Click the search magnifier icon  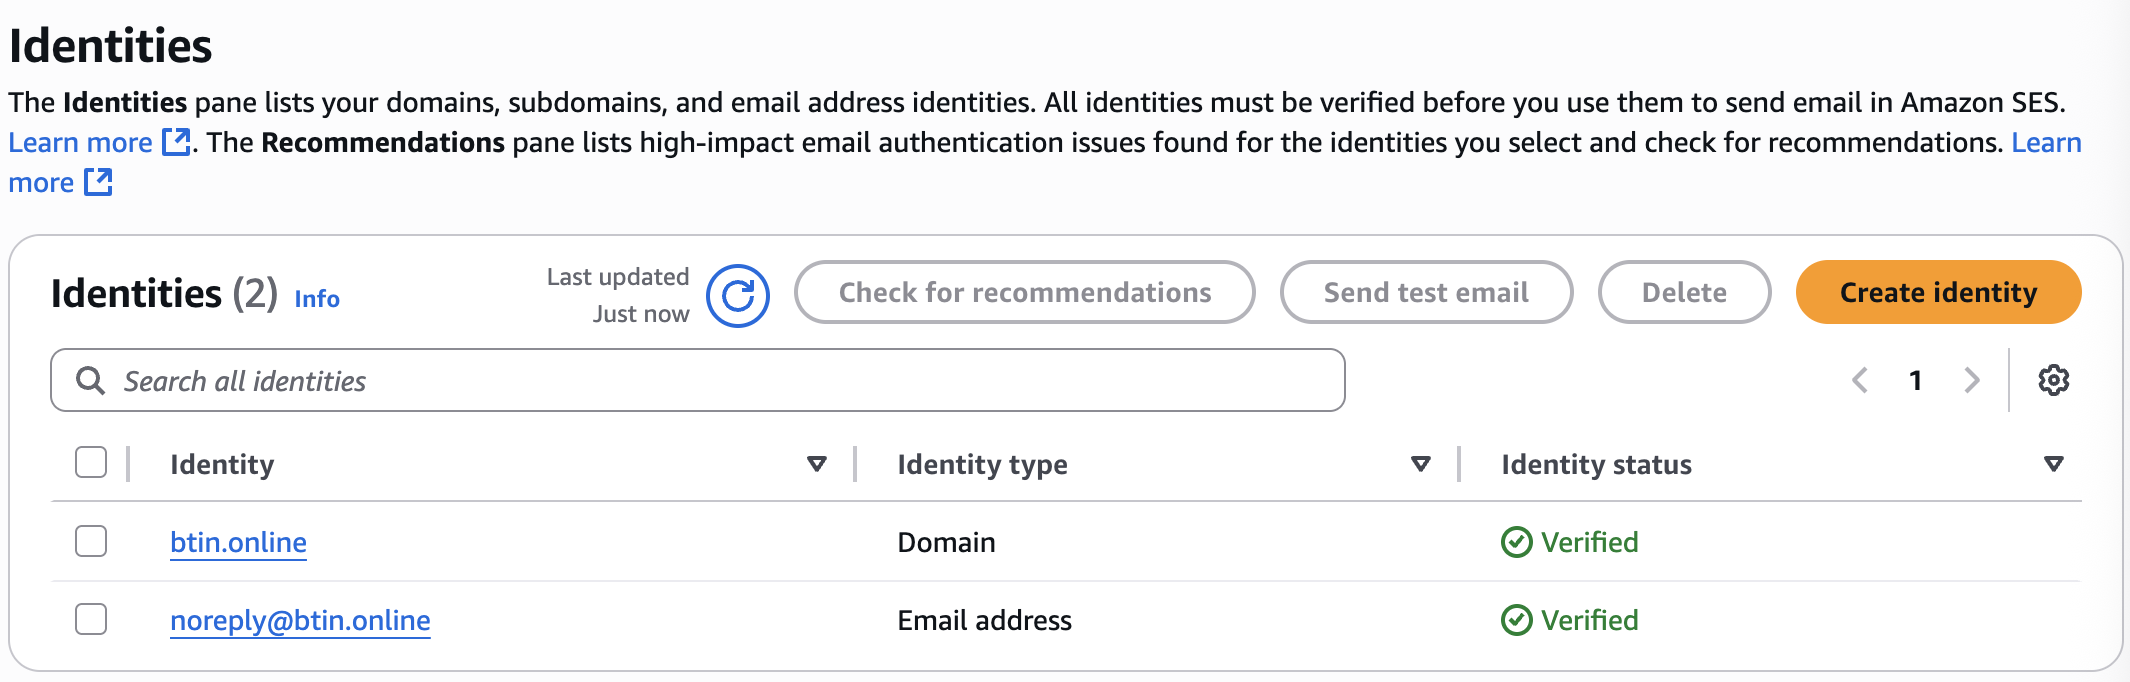(x=90, y=380)
